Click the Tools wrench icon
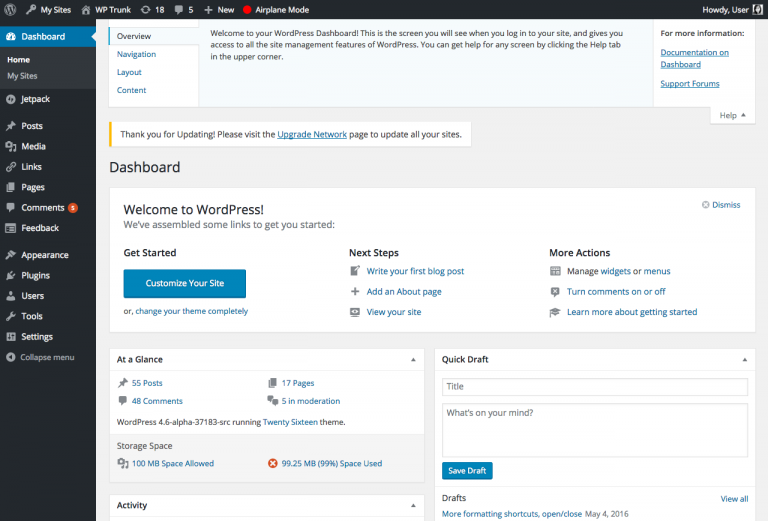Image resolution: width=768 pixels, height=521 pixels. click(10, 316)
